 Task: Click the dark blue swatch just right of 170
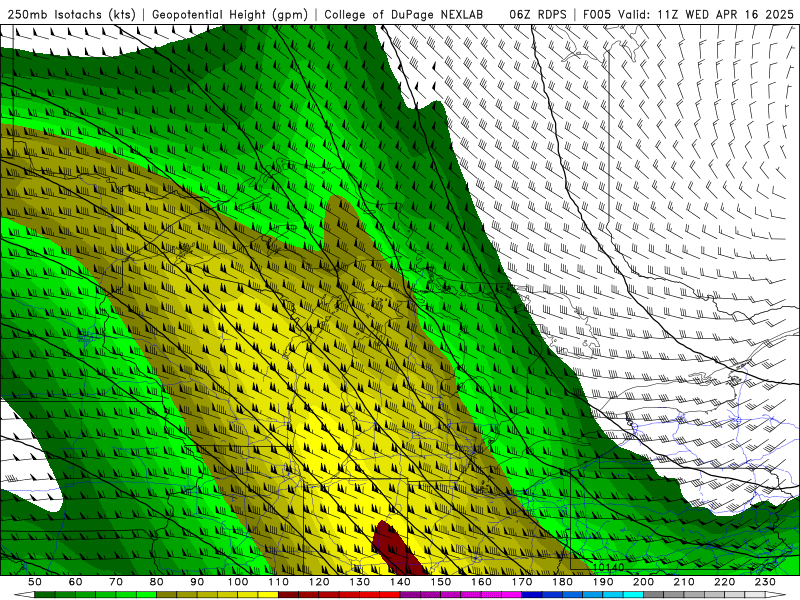[532, 595]
